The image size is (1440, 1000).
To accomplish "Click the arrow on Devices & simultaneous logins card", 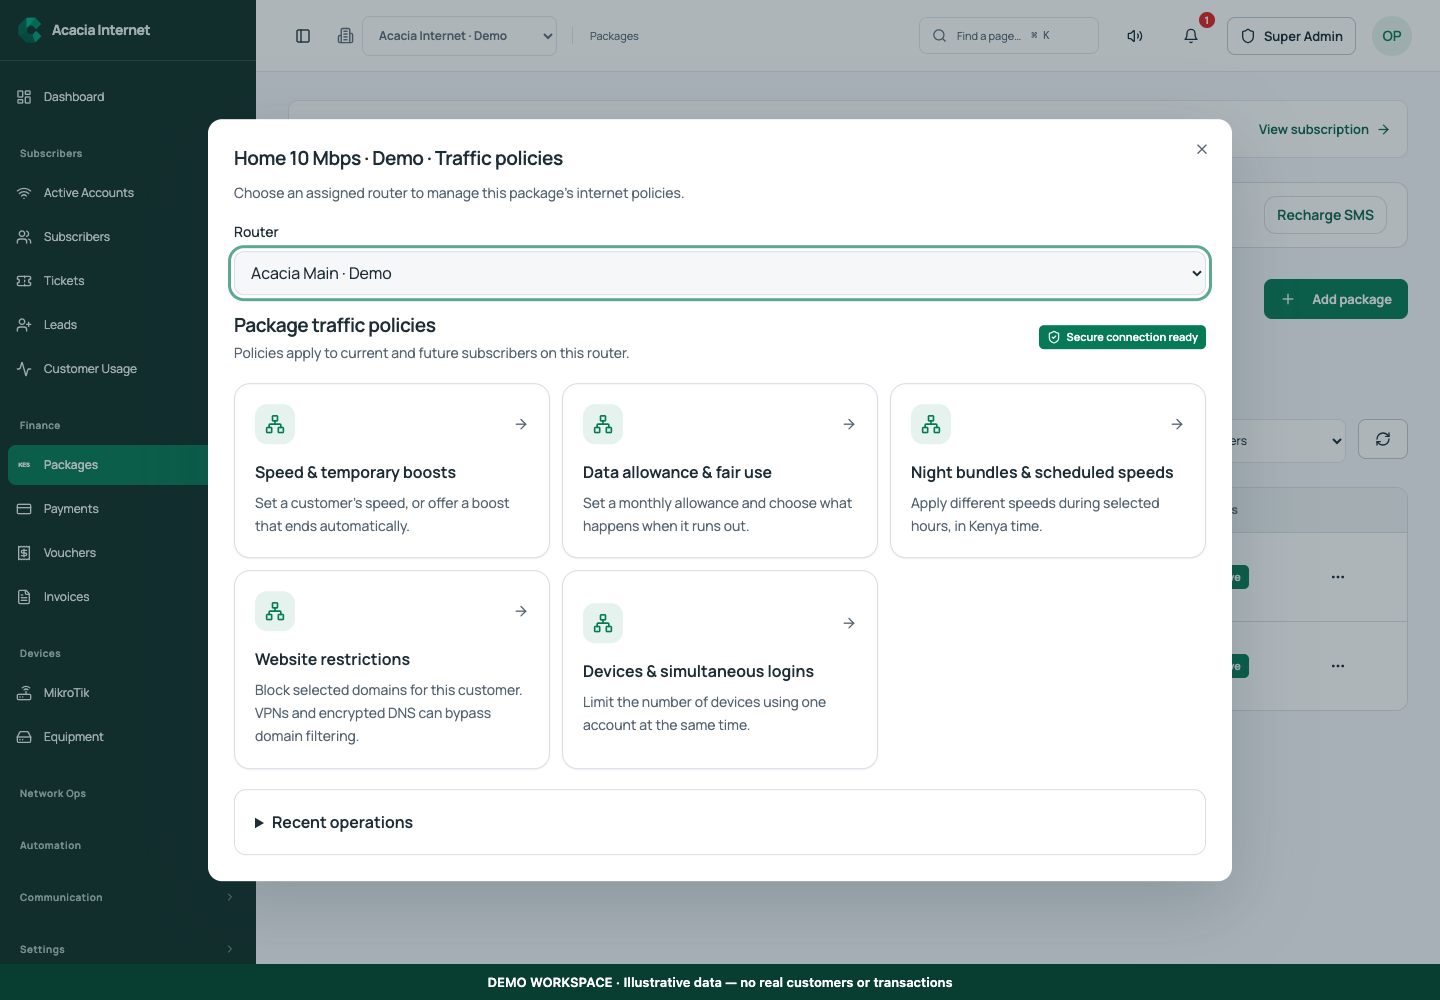I will [x=849, y=623].
